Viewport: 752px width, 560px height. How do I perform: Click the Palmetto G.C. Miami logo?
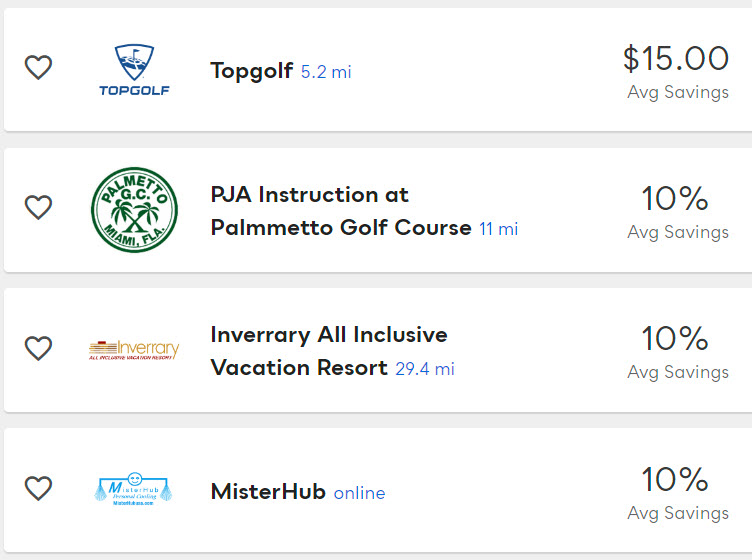pyautogui.click(x=134, y=210)
